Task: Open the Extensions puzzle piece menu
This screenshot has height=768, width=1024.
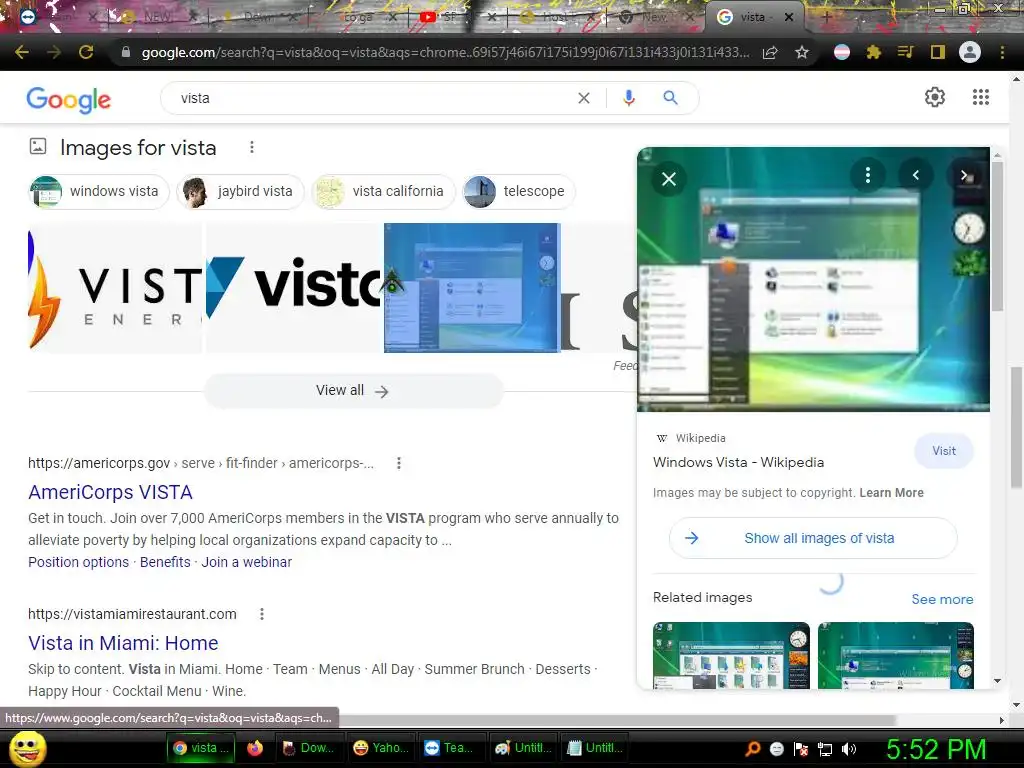Action: 874,52
